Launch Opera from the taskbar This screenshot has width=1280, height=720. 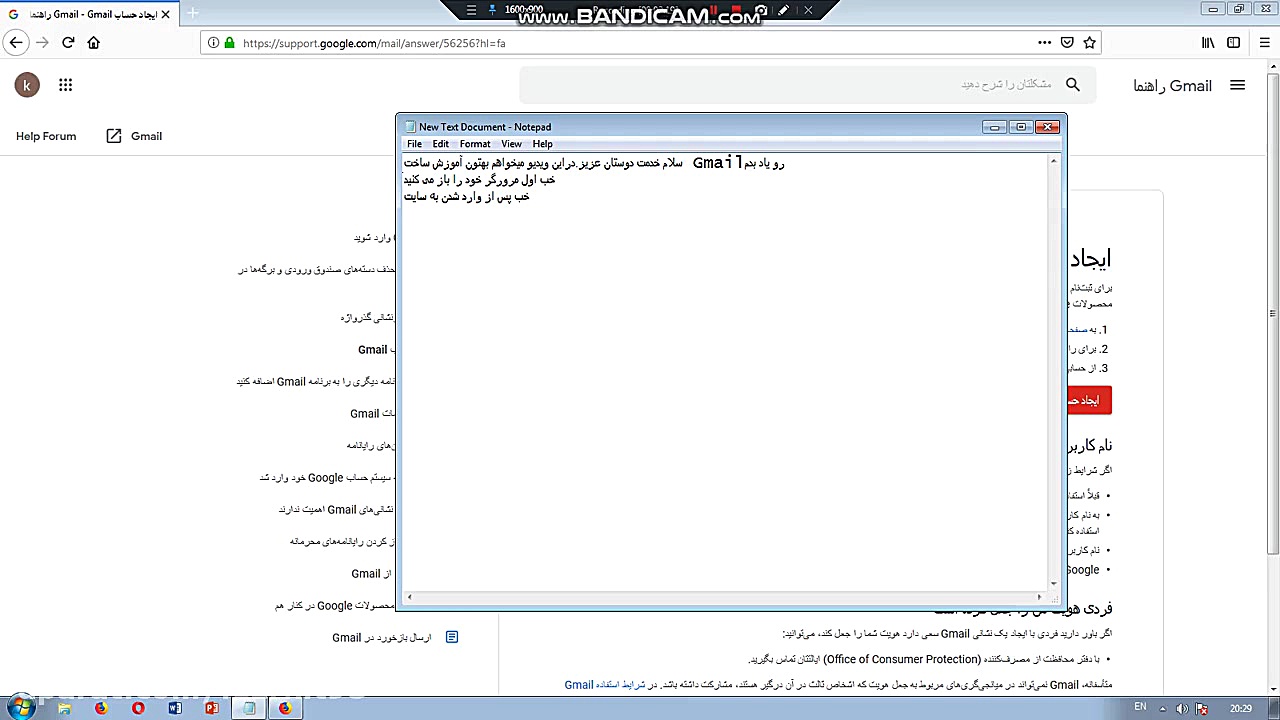pyautogui.click(x=138, y=708)
